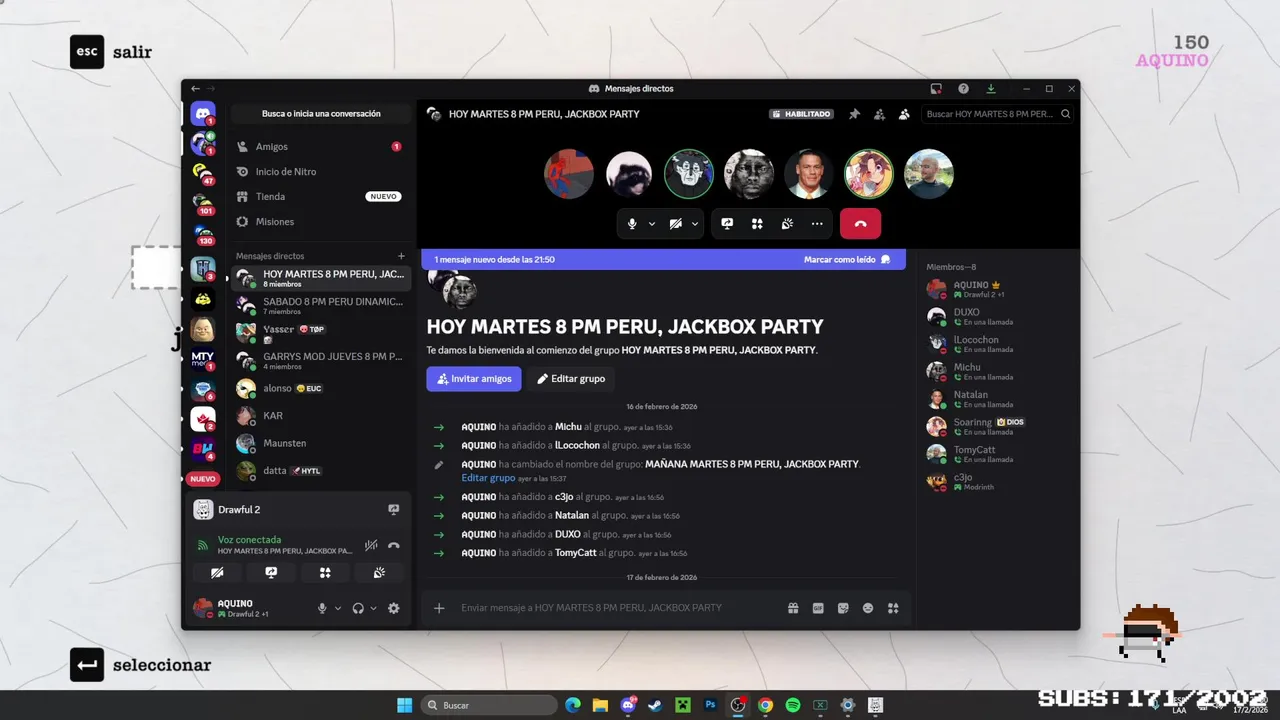Create a new direct message with plus

(401, 256)
